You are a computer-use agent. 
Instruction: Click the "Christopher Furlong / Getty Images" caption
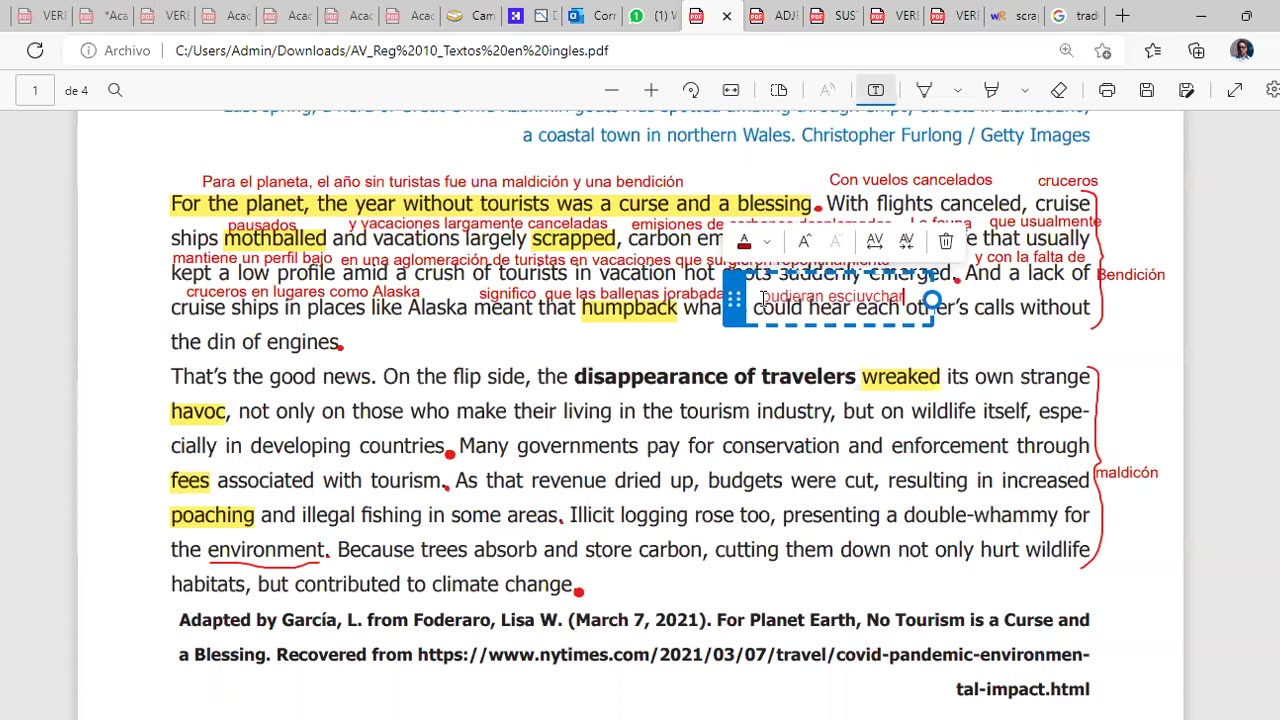[x=945, y=134]
